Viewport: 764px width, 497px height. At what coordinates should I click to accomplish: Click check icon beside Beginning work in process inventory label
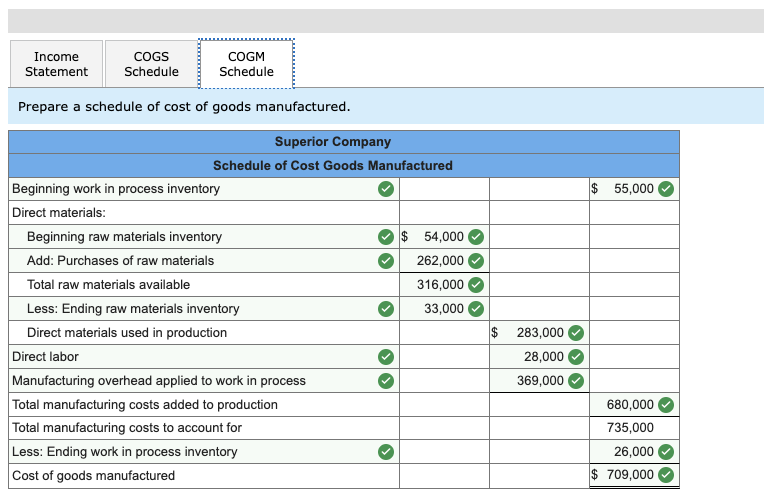[386, 189]
